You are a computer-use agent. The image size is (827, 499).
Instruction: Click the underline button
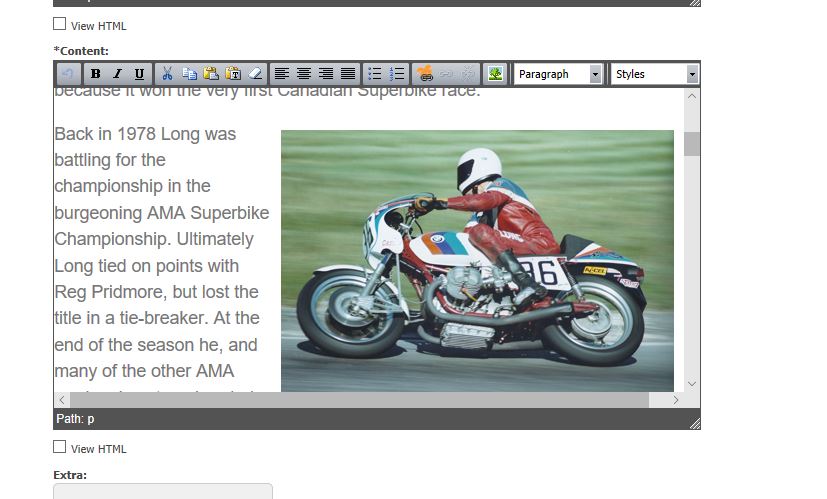click(139, 74)
